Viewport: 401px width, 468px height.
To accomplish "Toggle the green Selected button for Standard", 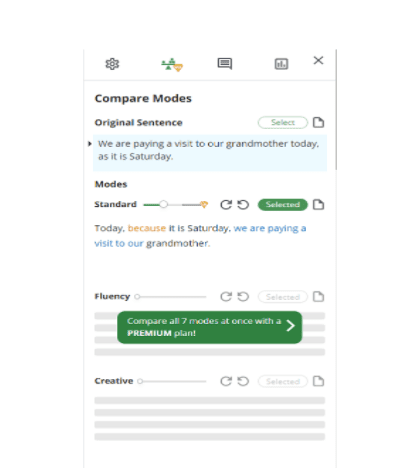I will 283,204.
